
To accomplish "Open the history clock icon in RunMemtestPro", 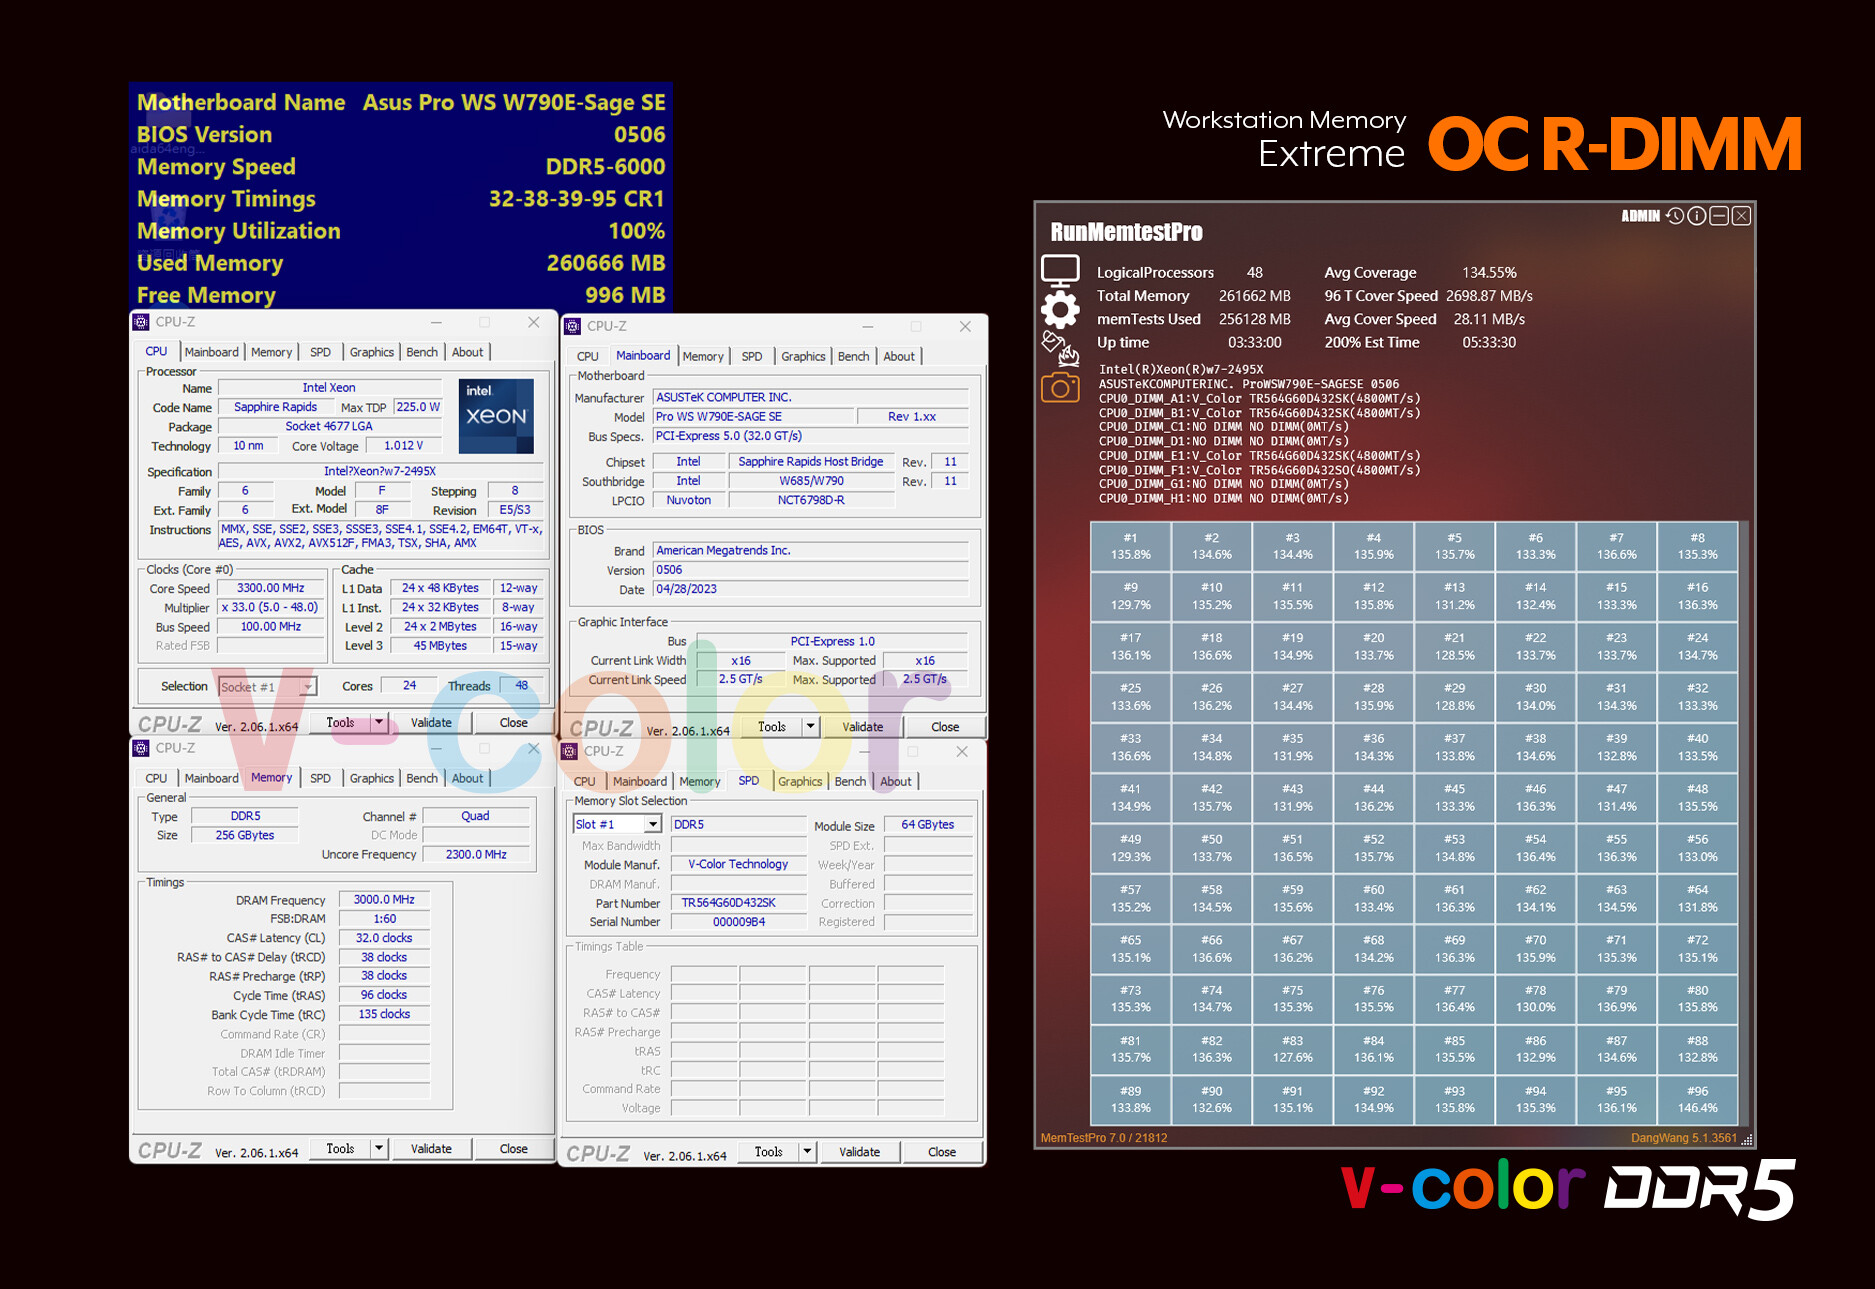I will tap(1675, 216).
